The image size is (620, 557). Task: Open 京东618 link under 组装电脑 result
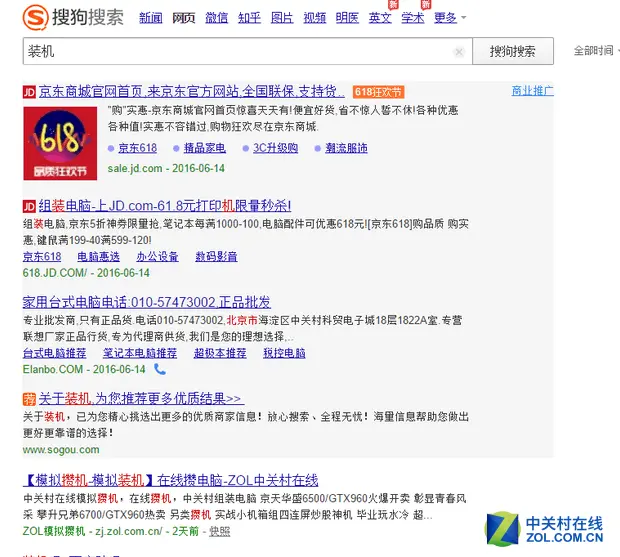click(42, 257)
